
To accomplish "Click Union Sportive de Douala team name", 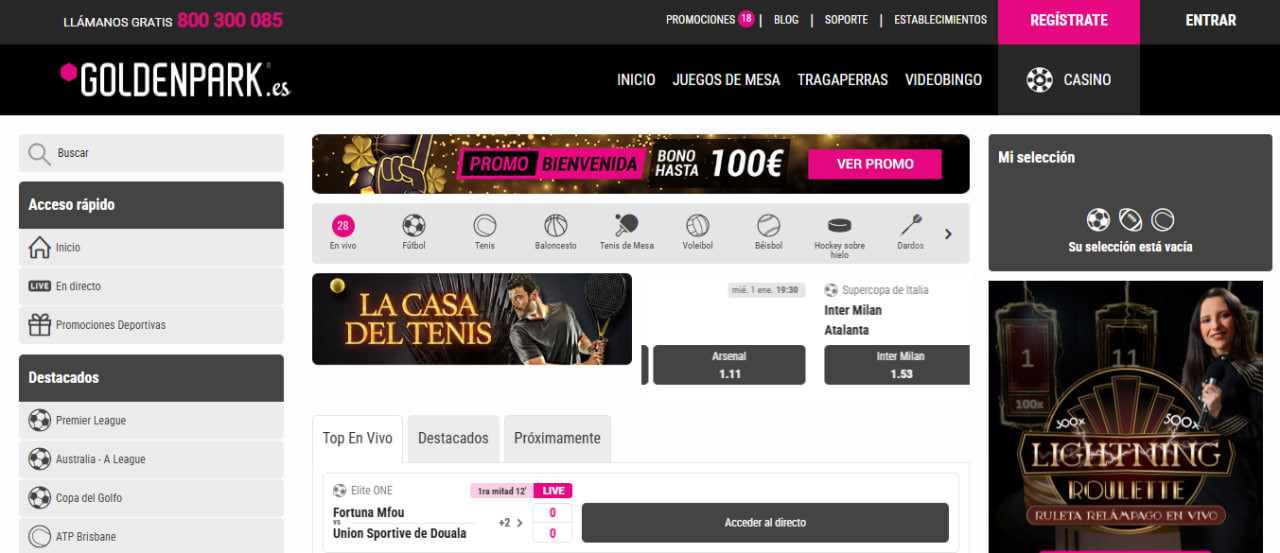I will tap(400, 534).
